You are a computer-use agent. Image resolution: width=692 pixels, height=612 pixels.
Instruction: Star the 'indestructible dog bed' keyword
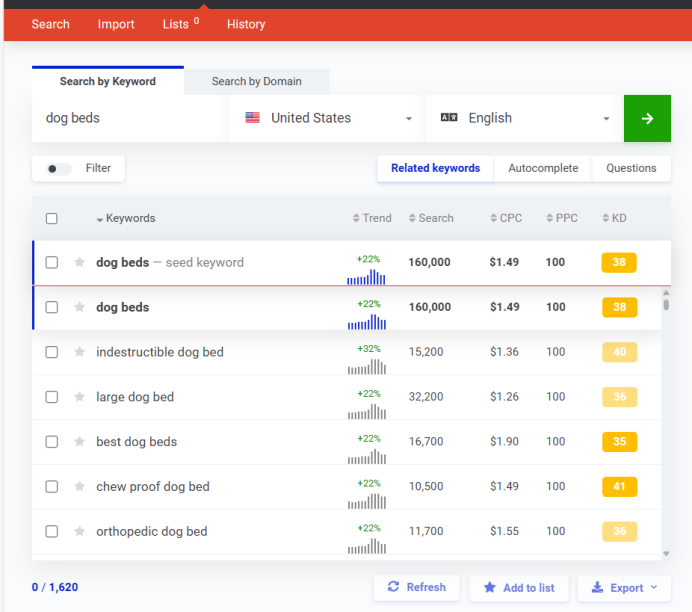(79, 352)
